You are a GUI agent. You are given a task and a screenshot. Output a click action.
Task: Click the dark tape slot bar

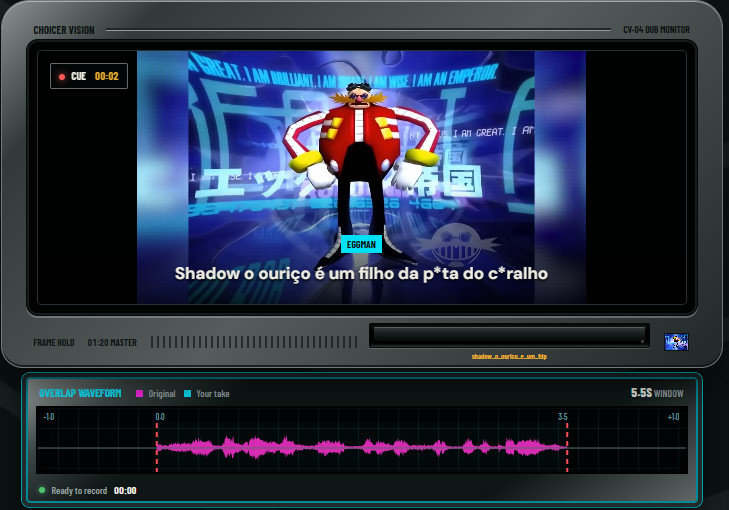(509, 336)
